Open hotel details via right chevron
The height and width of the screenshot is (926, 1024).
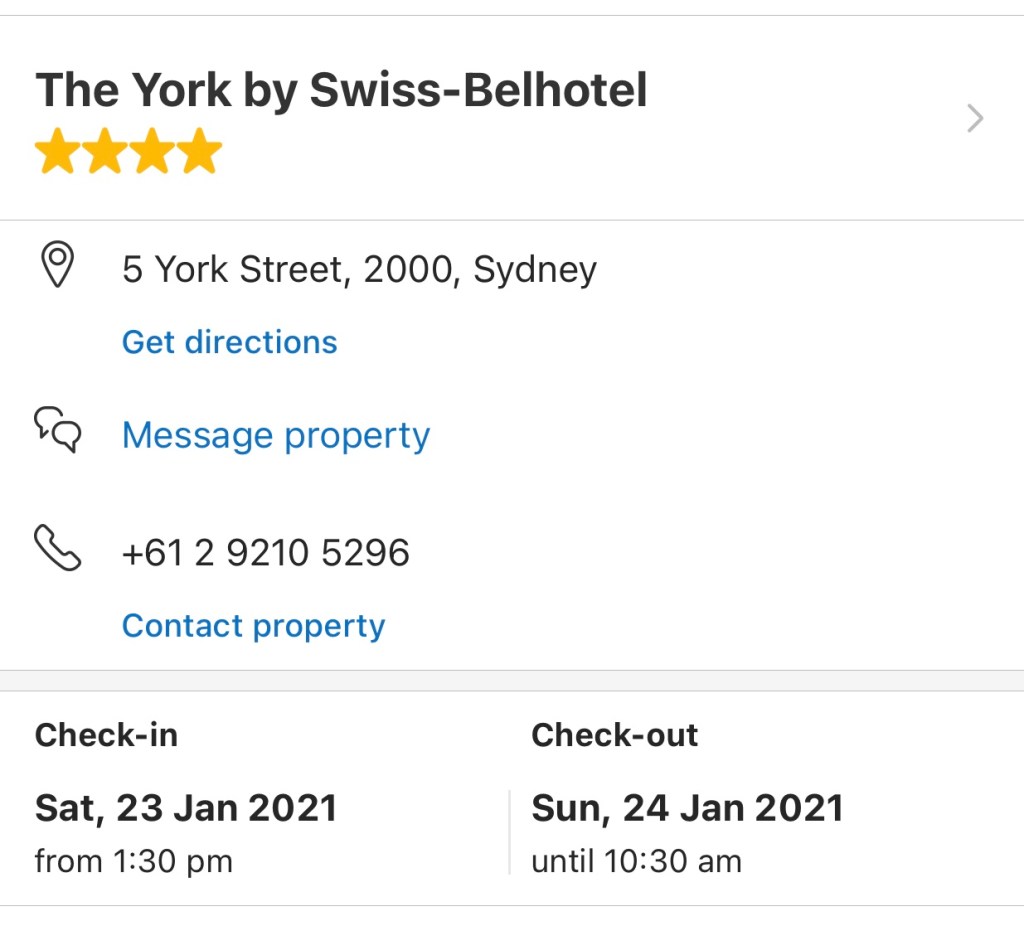[x=975, y=119]
